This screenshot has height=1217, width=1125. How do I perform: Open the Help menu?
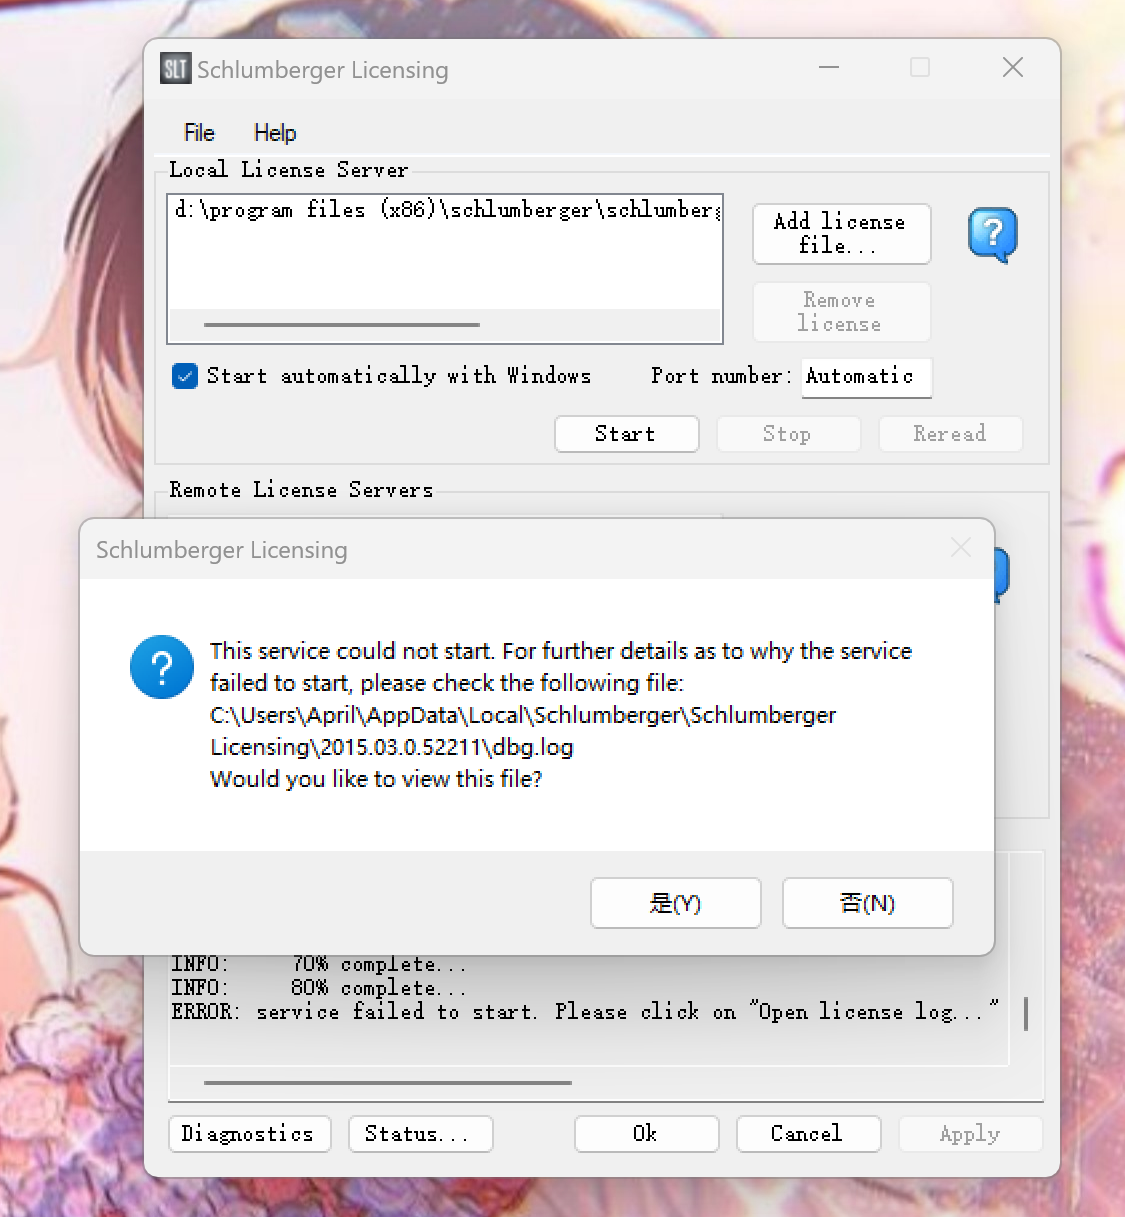(275, 133)
